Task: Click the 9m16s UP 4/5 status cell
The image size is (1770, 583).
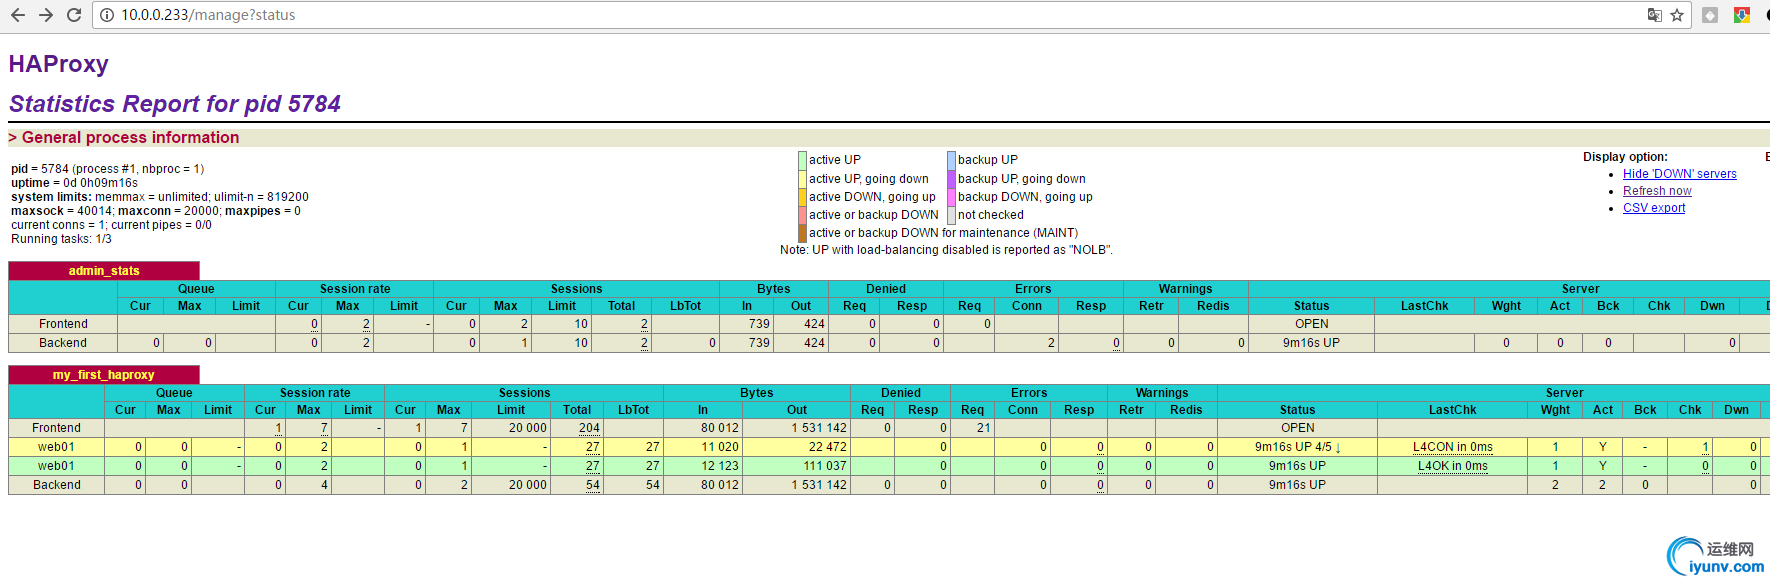Action: (x=1297, y=447)
